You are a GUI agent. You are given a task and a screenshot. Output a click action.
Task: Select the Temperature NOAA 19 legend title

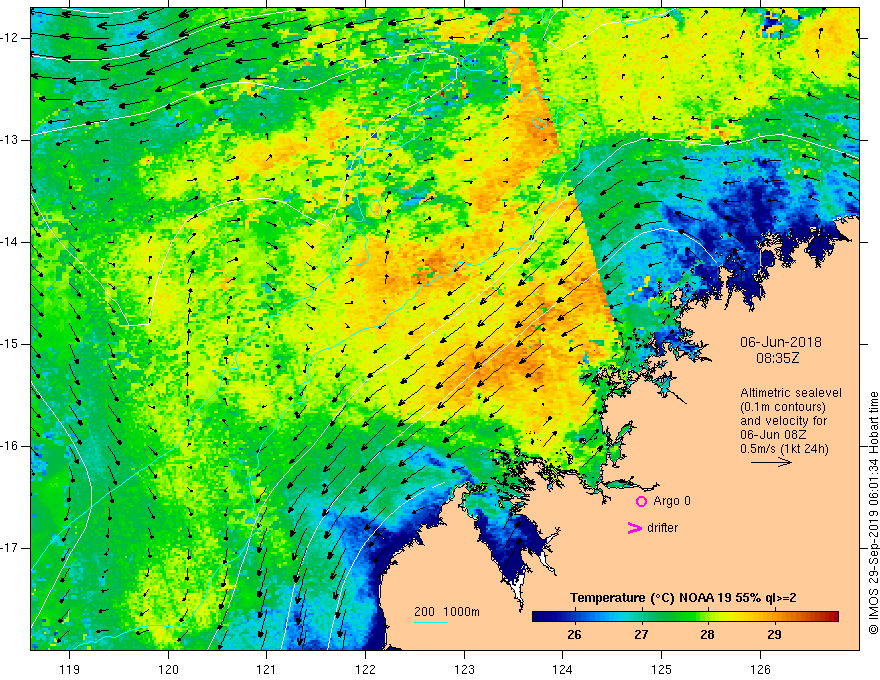coord(683,598)
